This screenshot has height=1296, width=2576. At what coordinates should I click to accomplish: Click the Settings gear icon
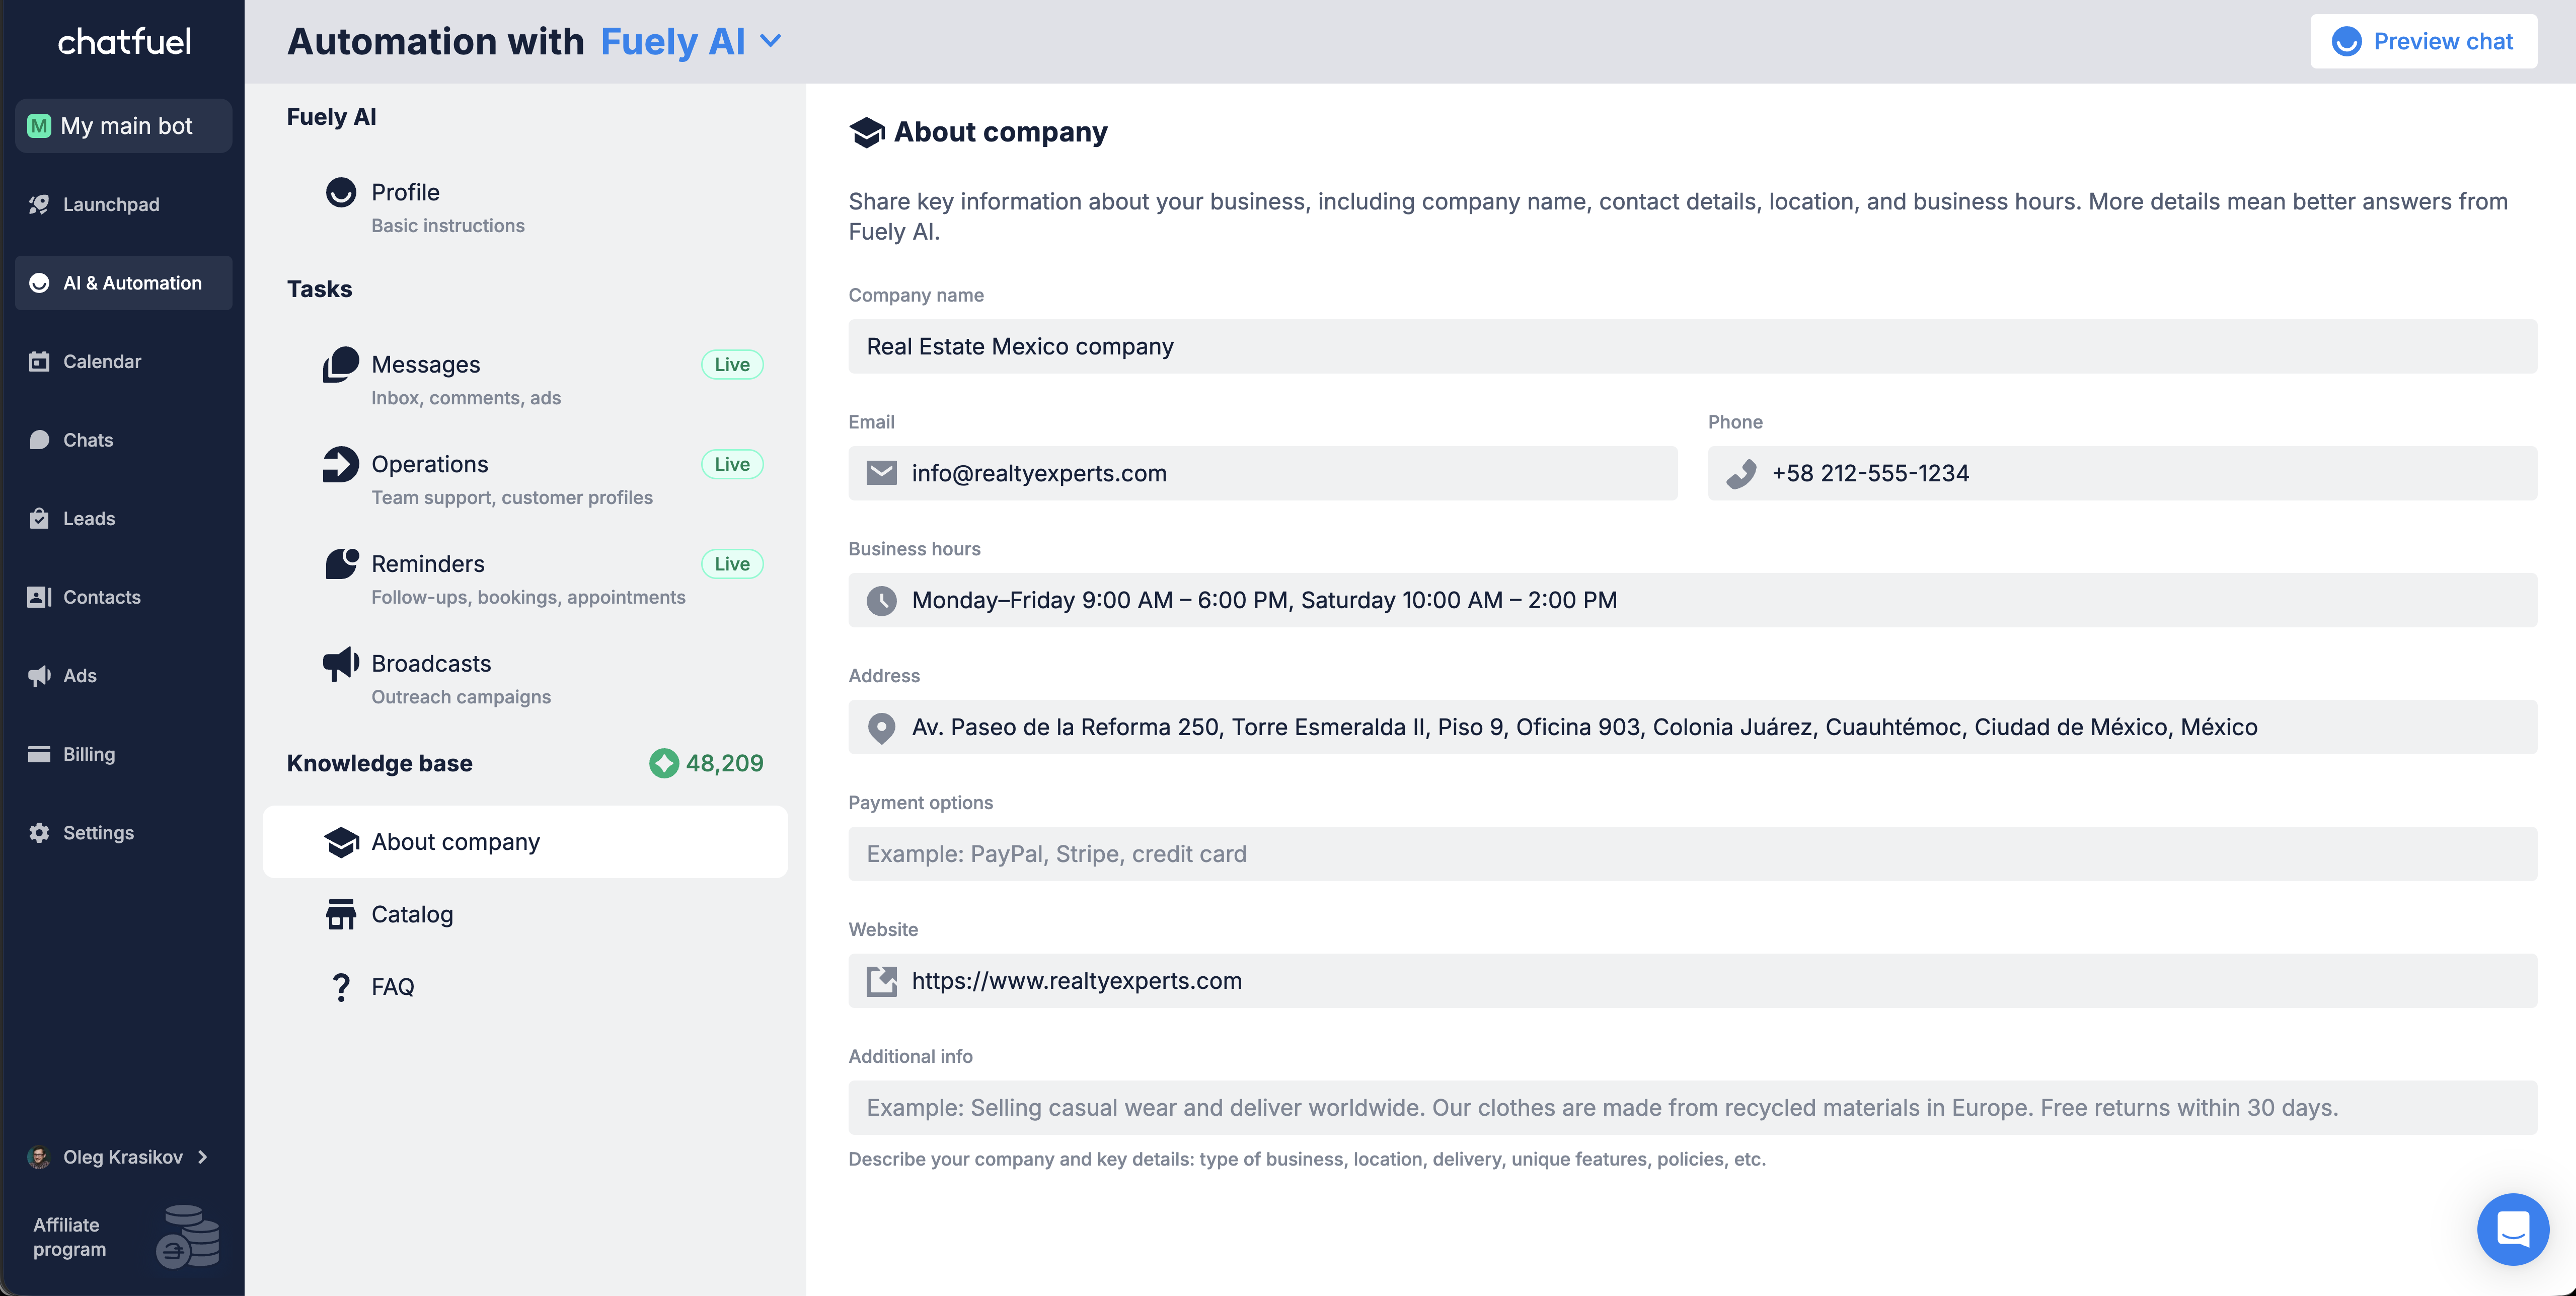[x=39, y=833]
